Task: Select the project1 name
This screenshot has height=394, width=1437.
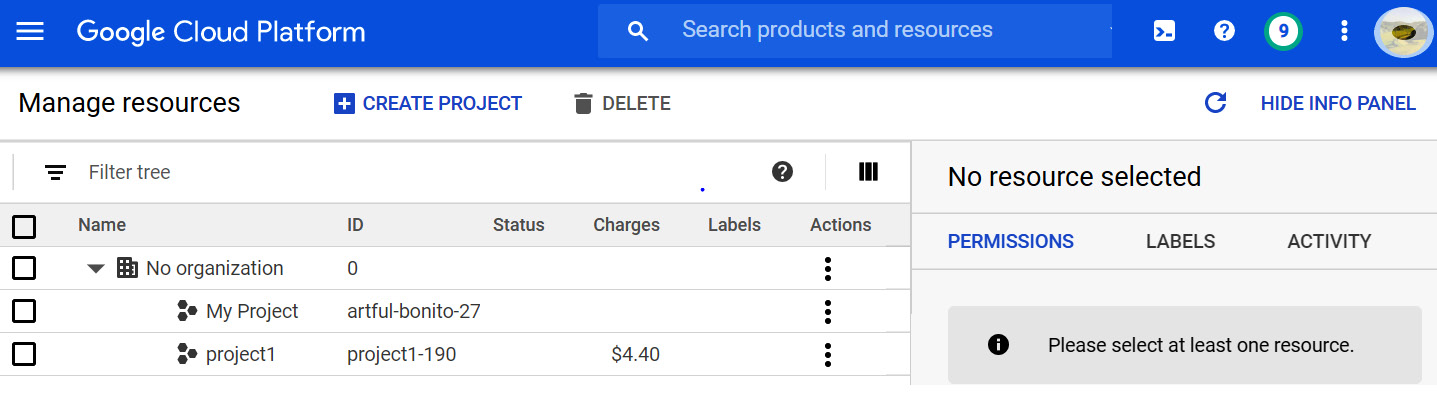Action: coord(240,354)
